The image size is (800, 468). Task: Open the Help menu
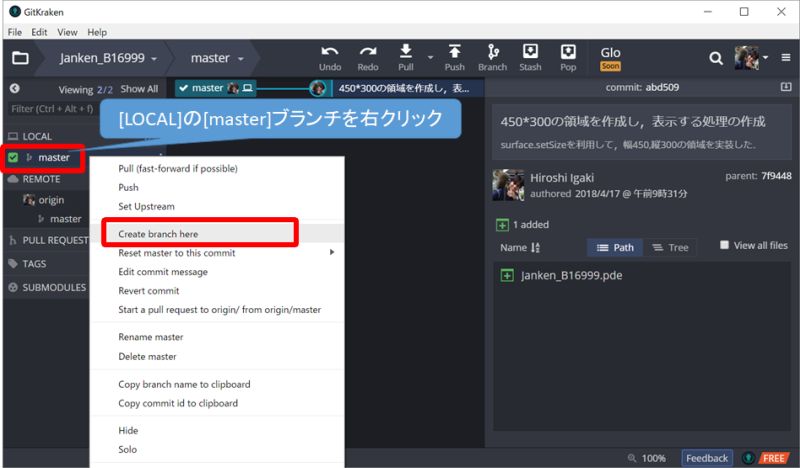click(x=97, y=32)
